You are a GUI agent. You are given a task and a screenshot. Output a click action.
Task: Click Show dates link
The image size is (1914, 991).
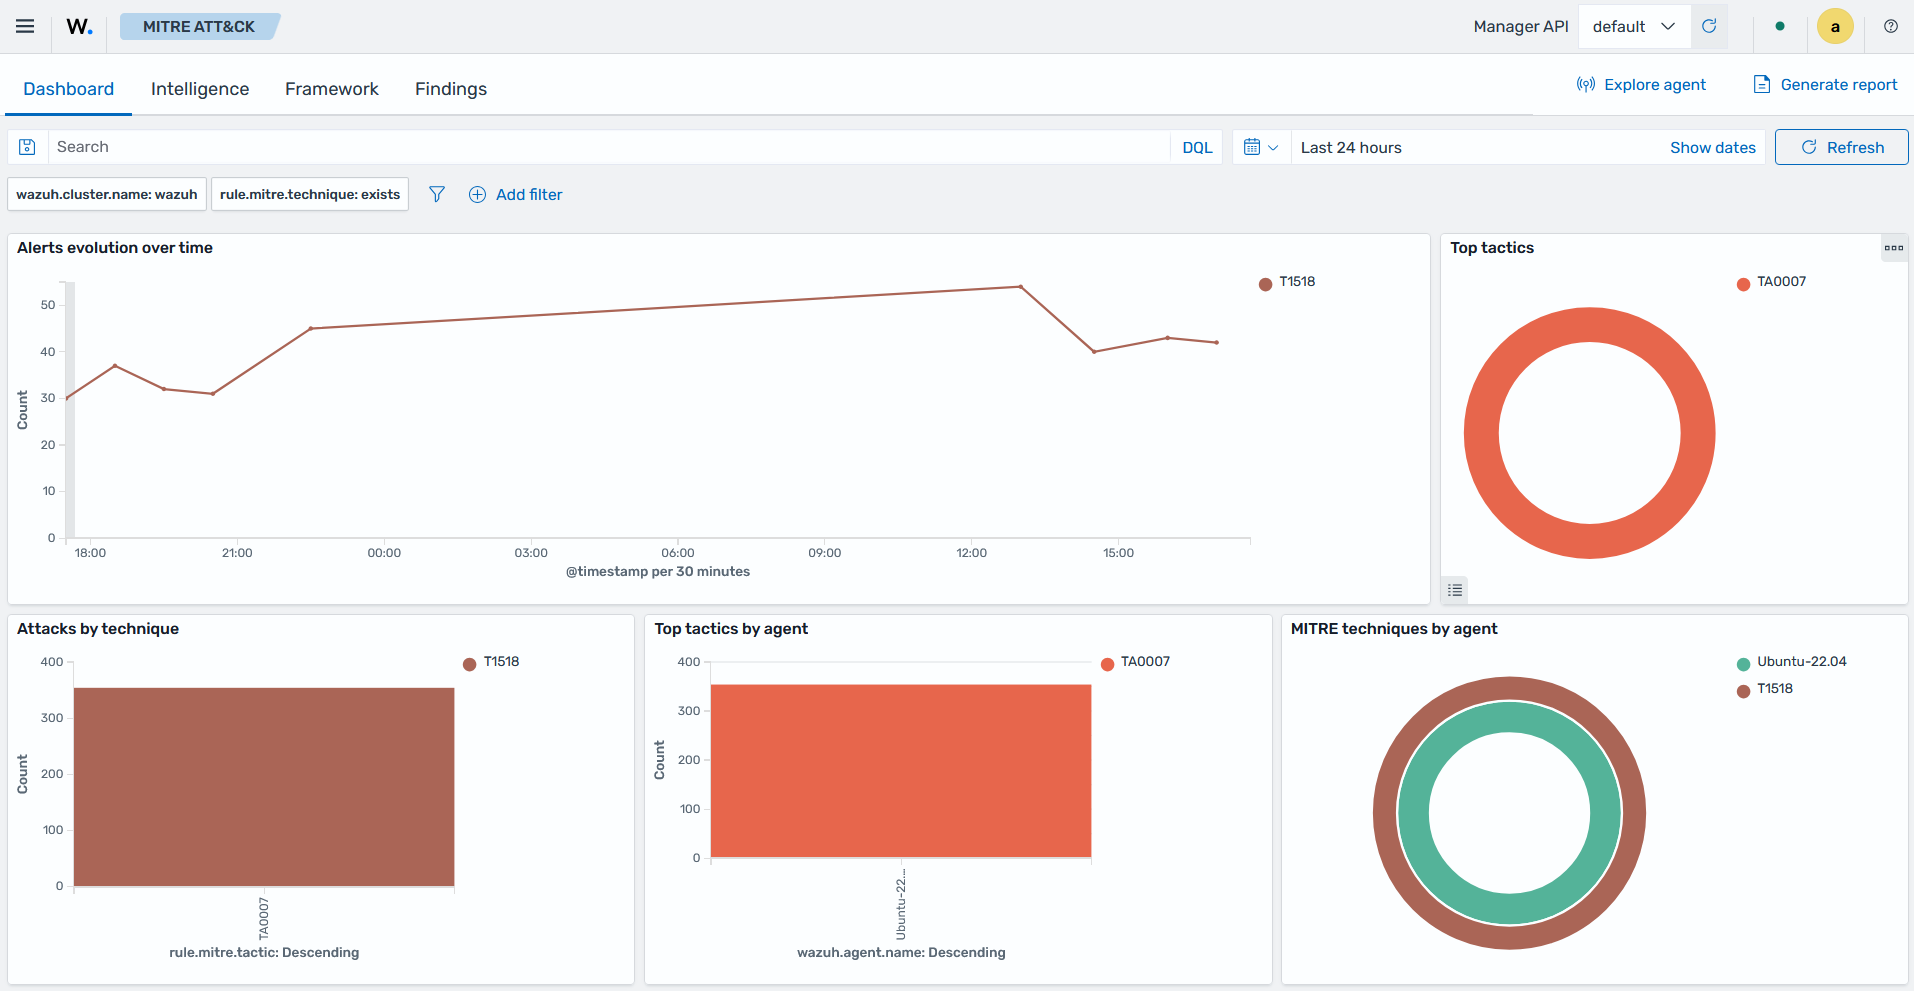pos(1713,148)
